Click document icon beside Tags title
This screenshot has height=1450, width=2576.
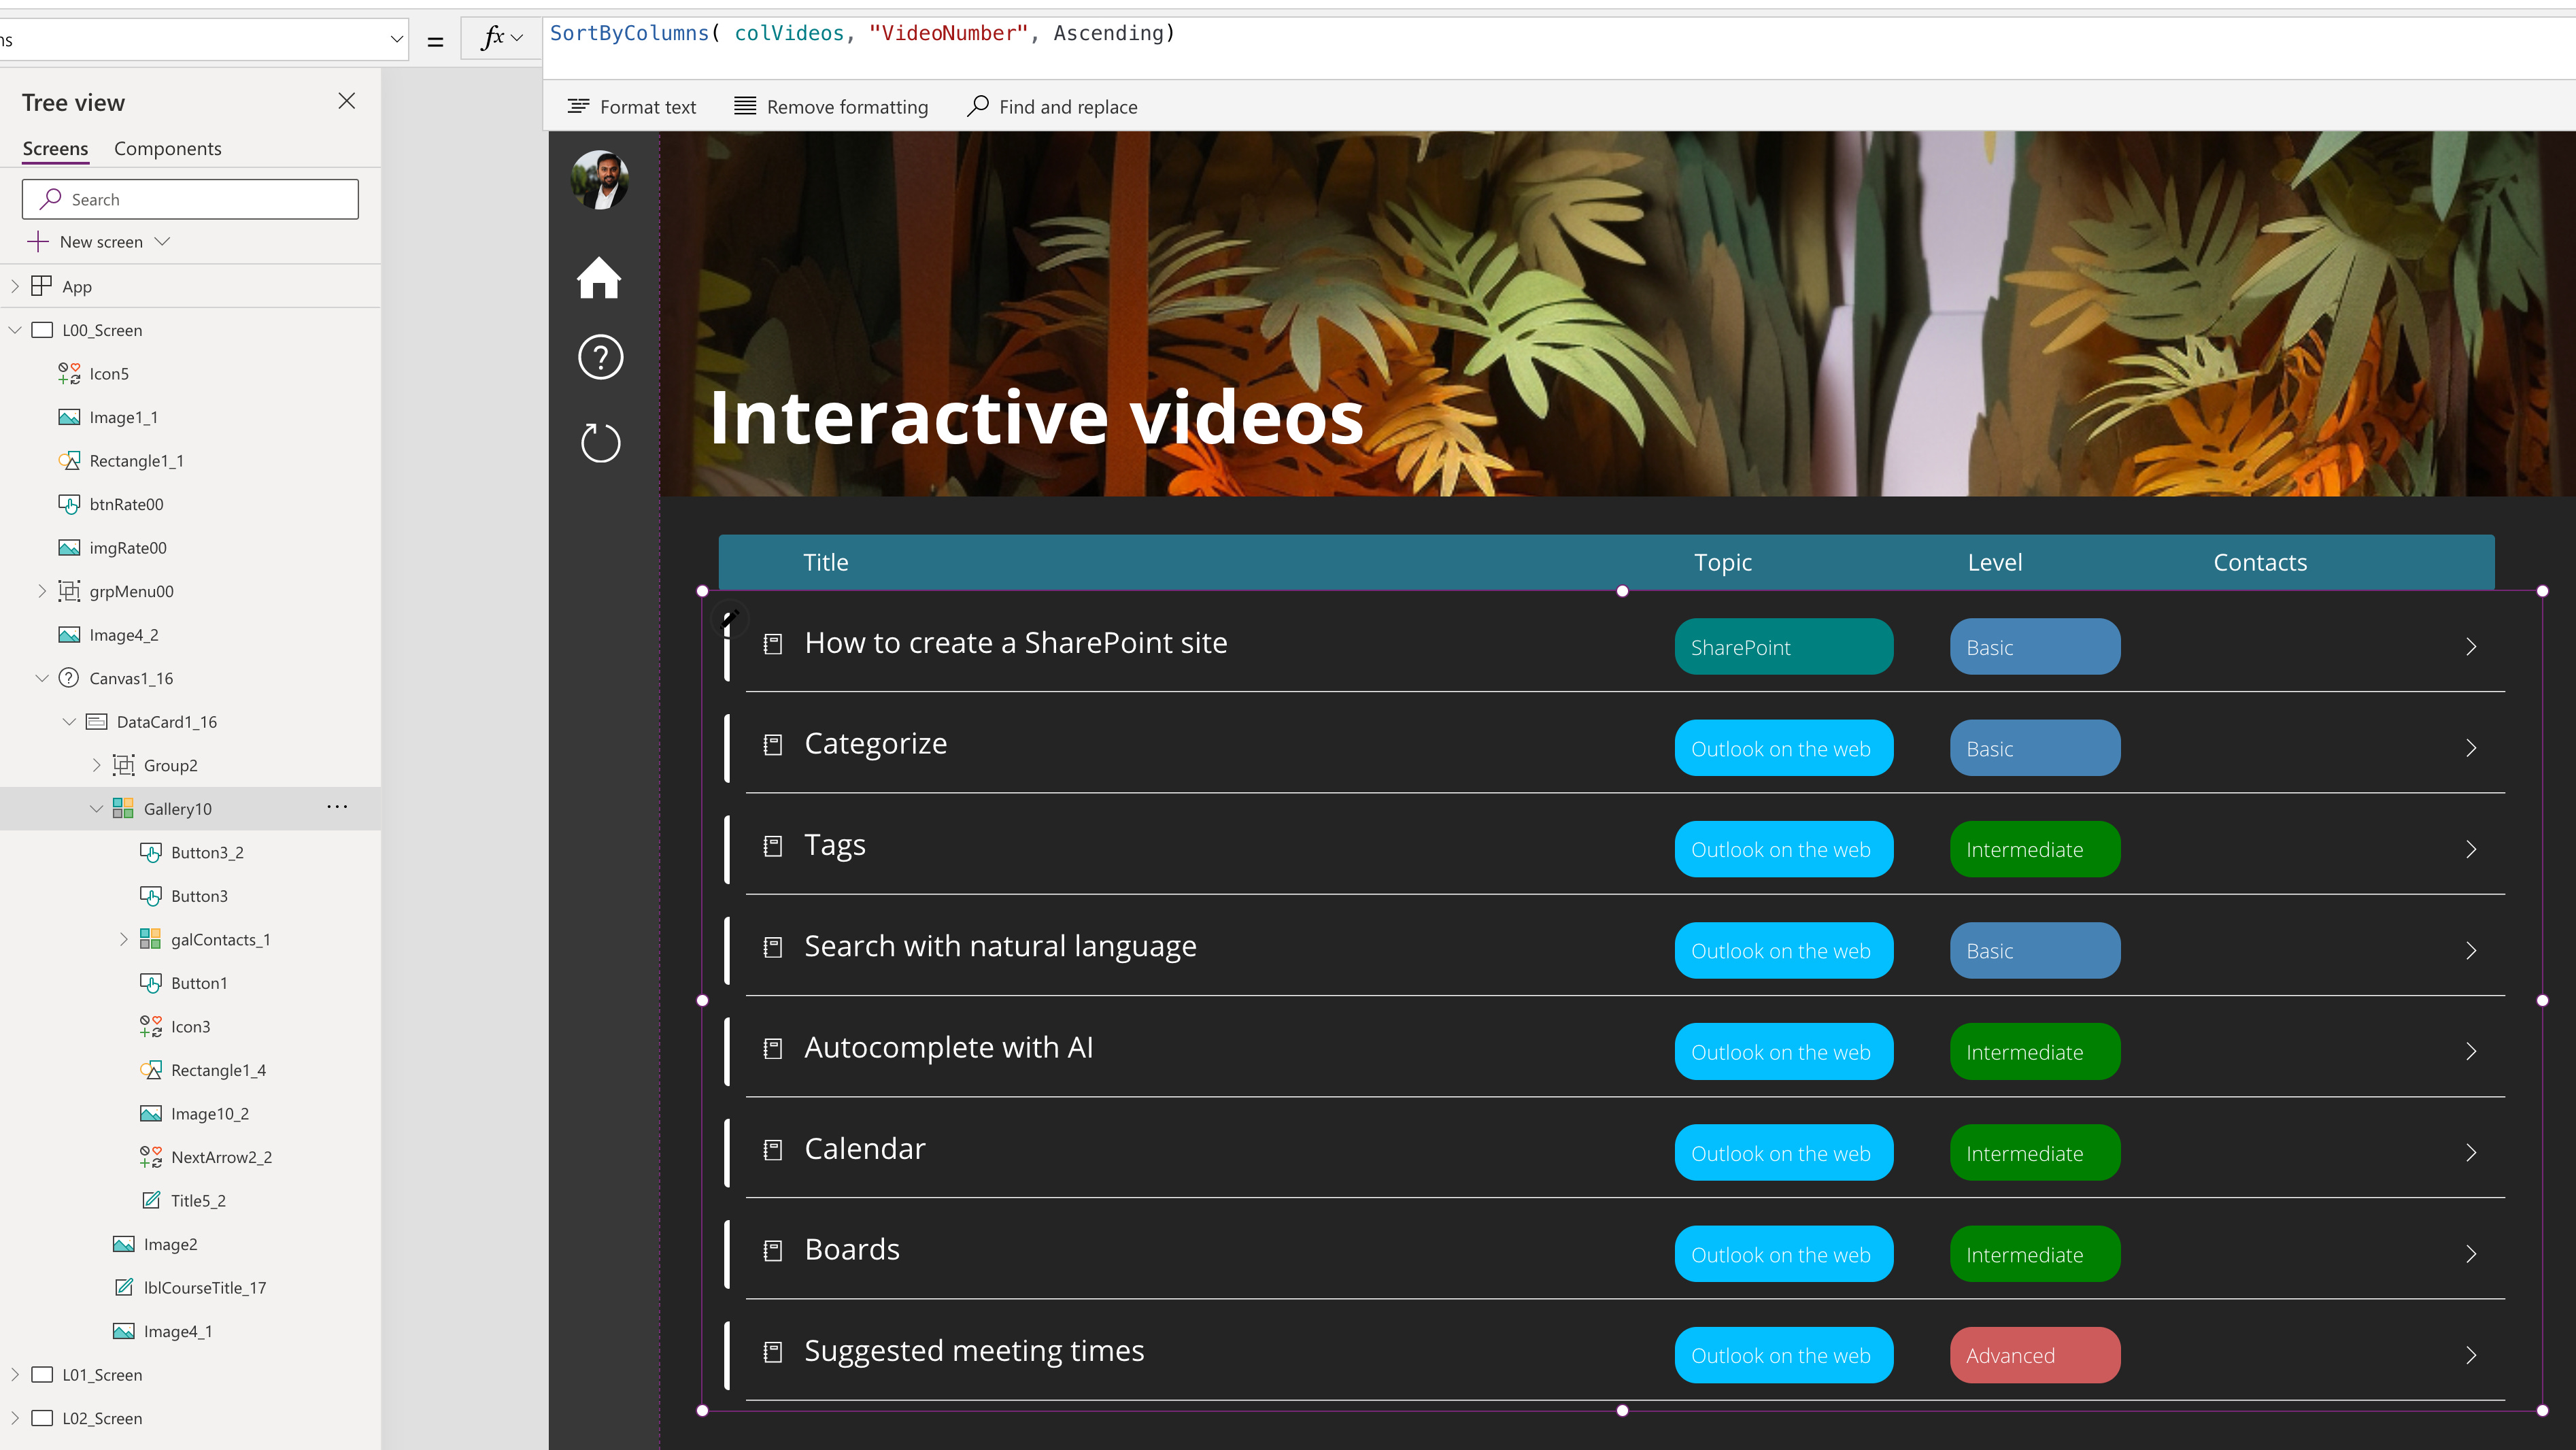point(772,847)
